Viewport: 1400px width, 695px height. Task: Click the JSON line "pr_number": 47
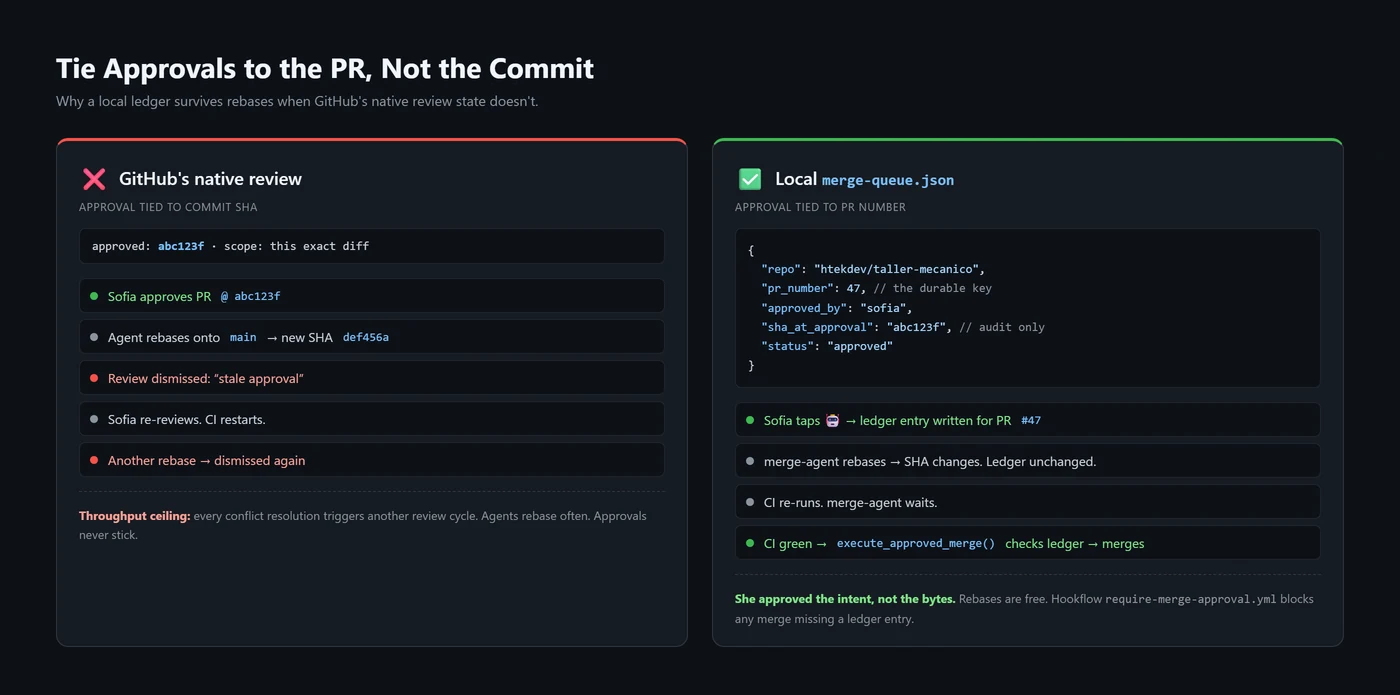(814, 288)
